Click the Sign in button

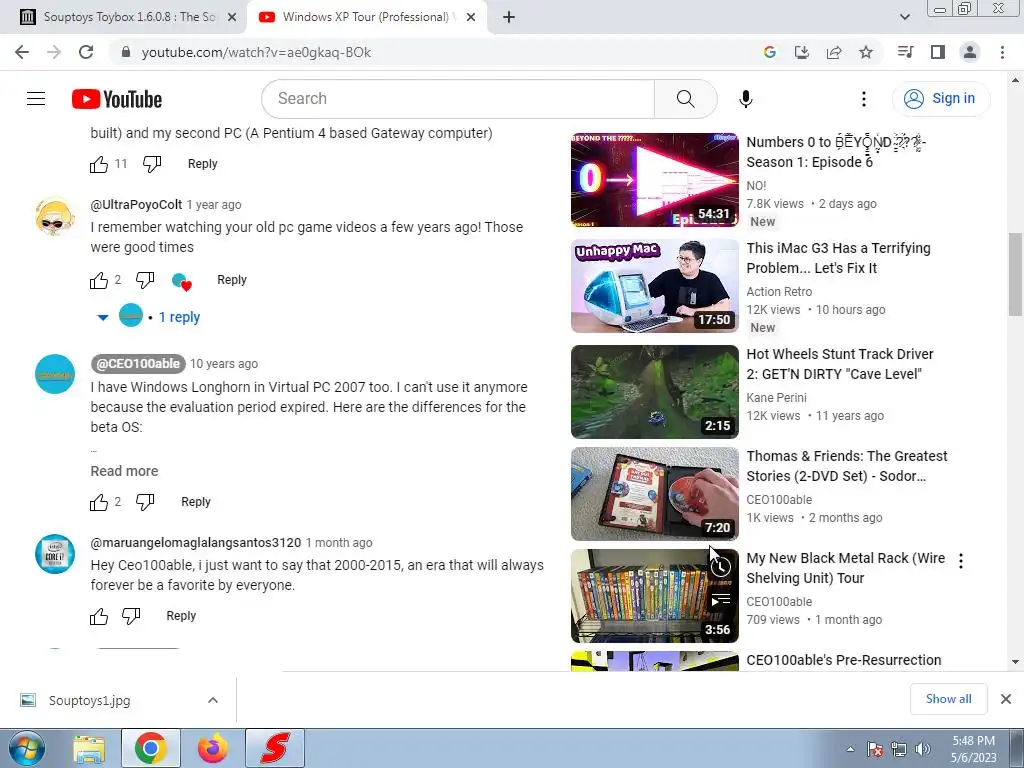pos(941,99)
